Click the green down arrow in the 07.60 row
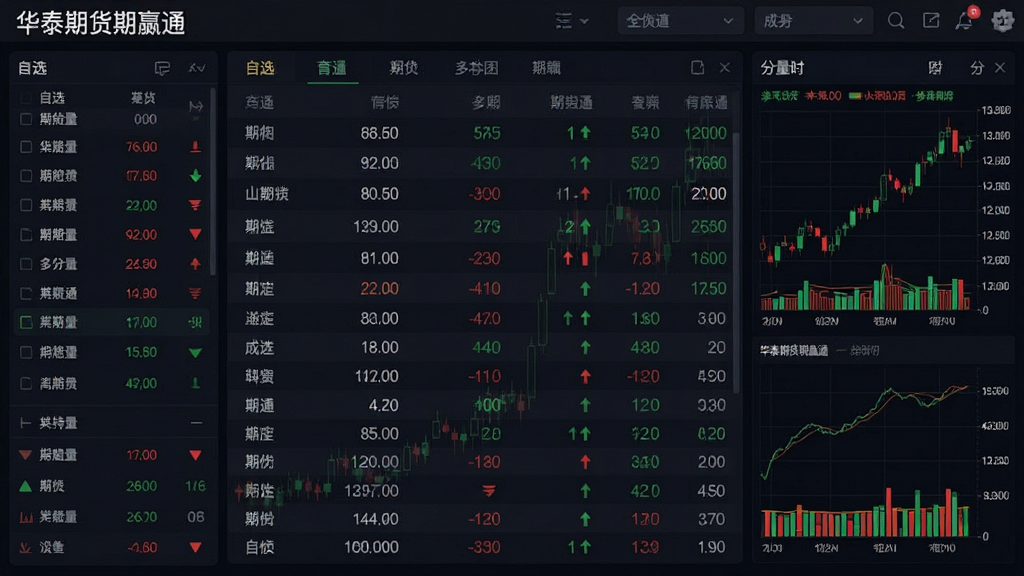This screenshot has width=1024, height=576. click(195, 176)
